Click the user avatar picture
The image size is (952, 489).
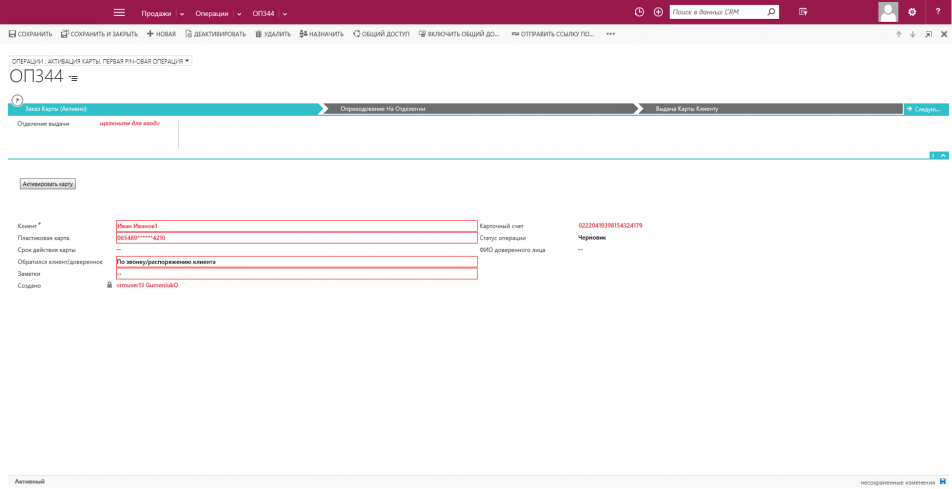[x=888, y=12]
